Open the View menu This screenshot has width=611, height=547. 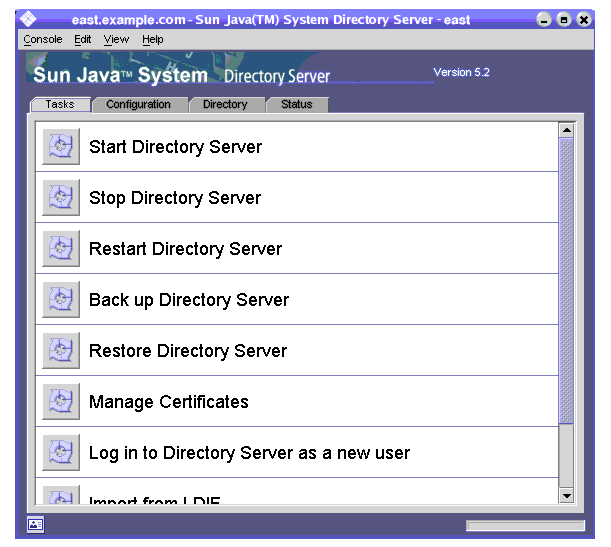(x=116, y=39)
